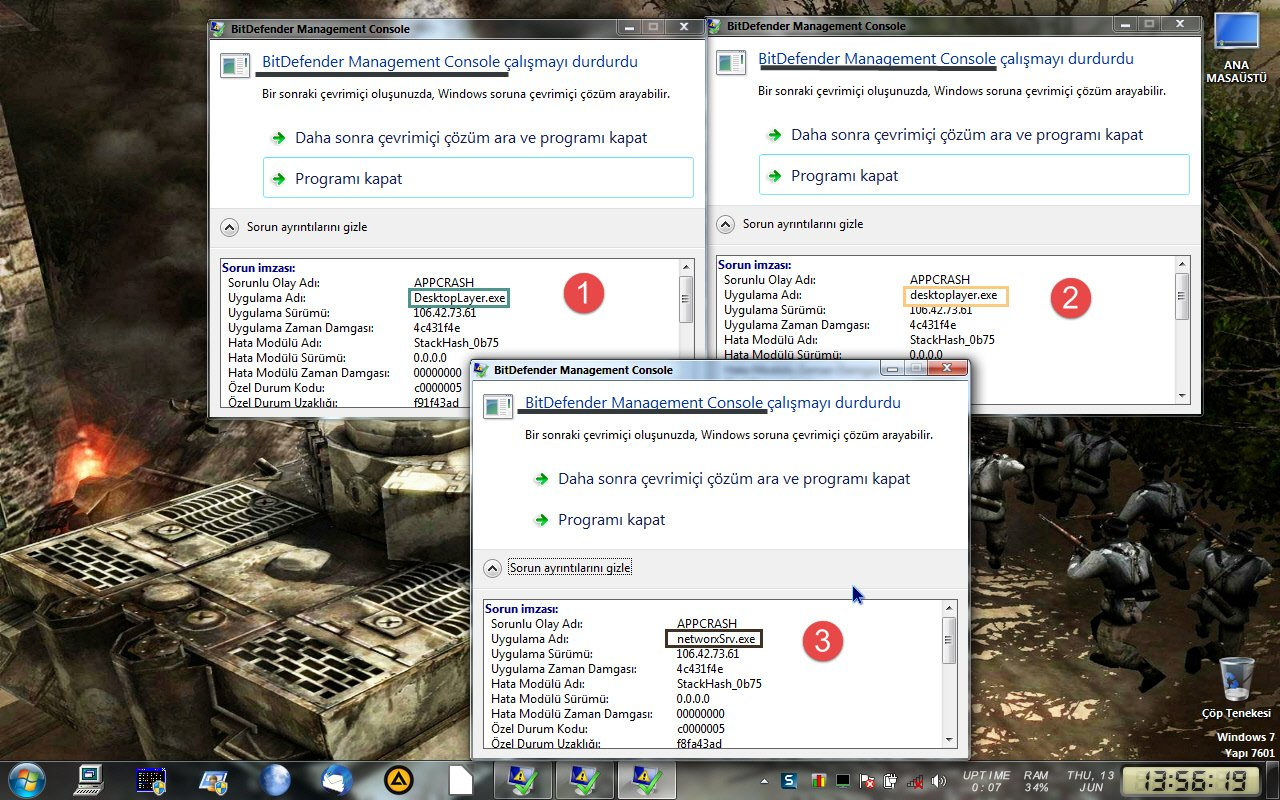Image resolution: width=1280 pixels, height=800 pixels.
Task: Click details scrollbar thumb in top-left window
Action: point(686,298)
